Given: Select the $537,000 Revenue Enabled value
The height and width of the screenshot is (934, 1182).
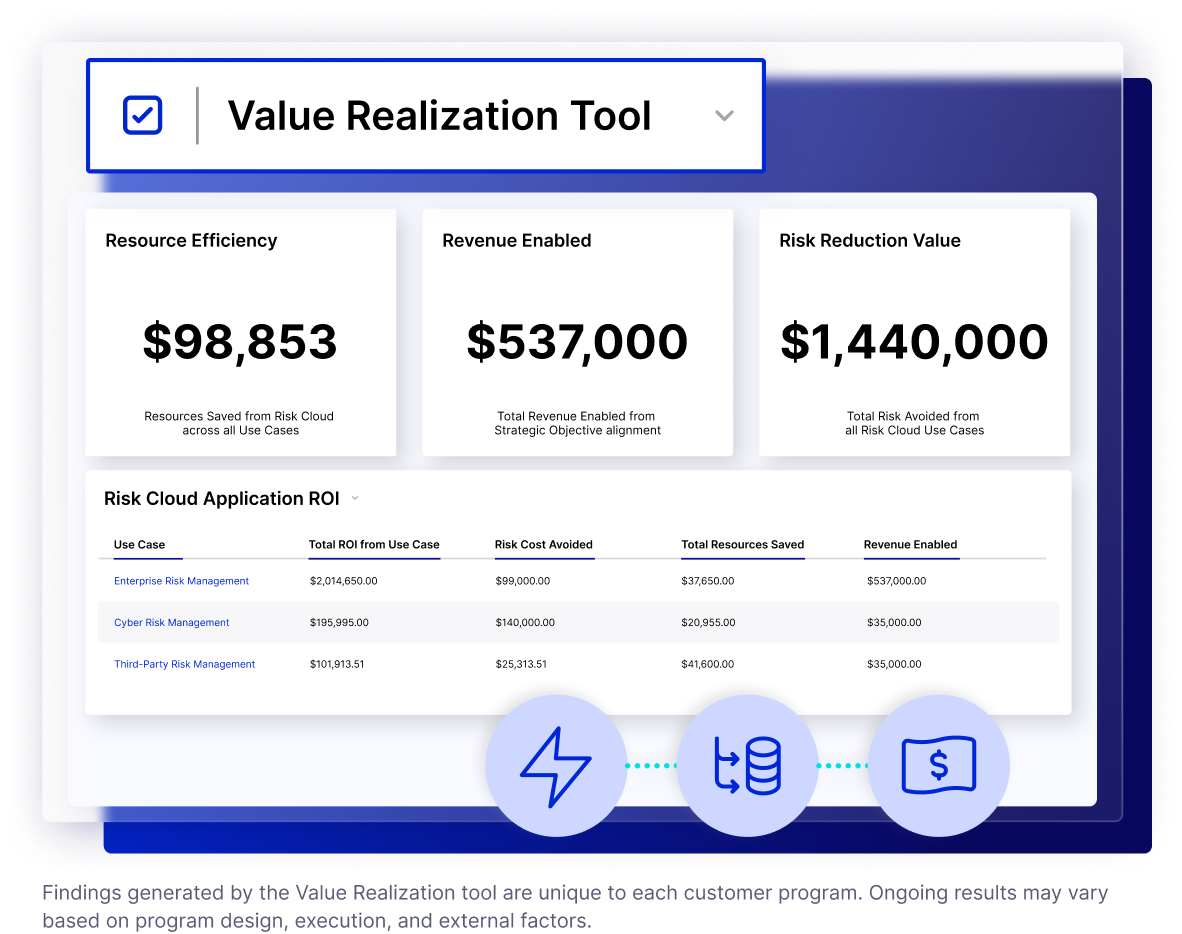Looking at the screenshot, I should point(577,341).
